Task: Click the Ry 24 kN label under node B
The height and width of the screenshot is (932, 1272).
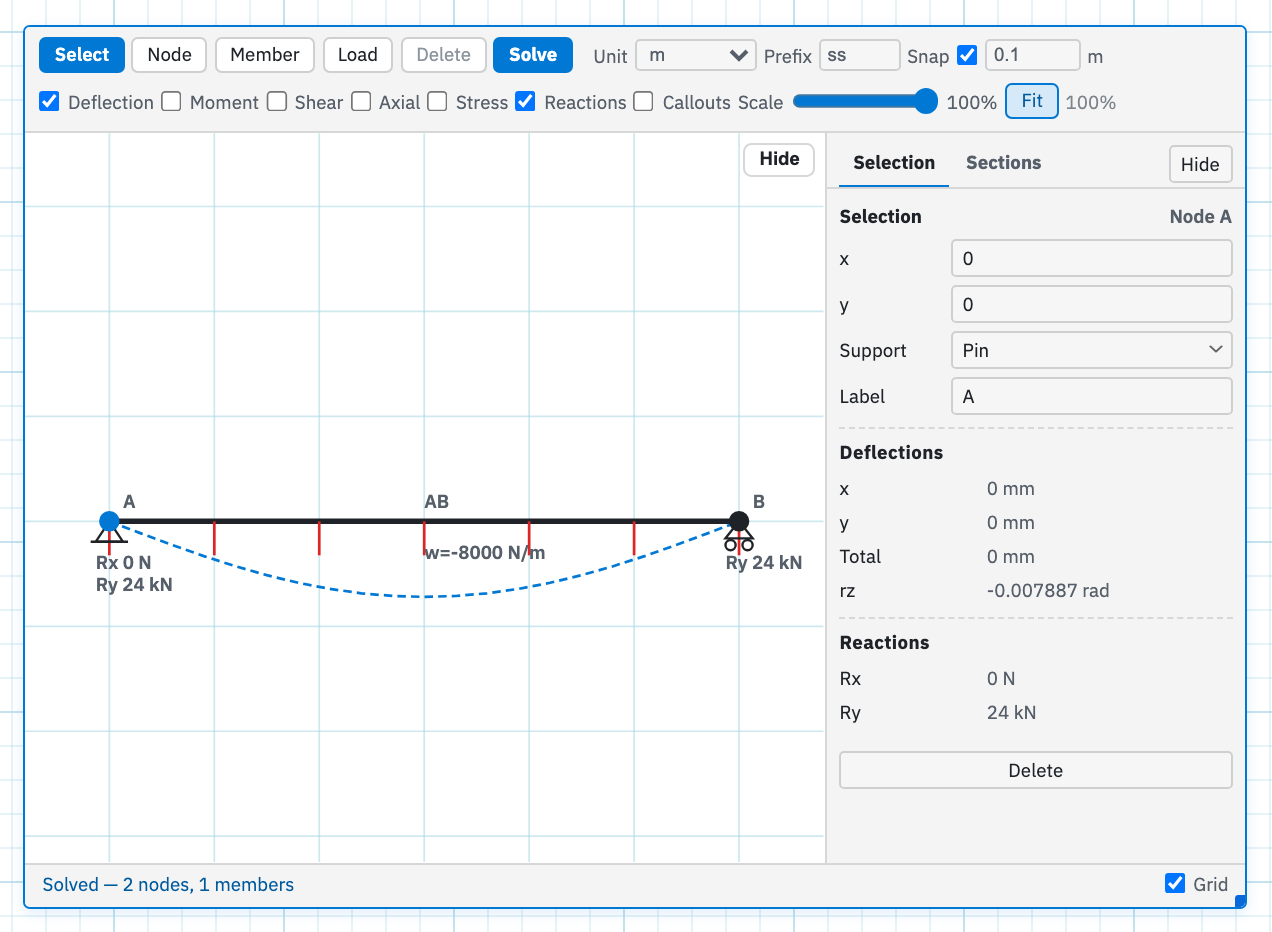Action: [764, 563]
